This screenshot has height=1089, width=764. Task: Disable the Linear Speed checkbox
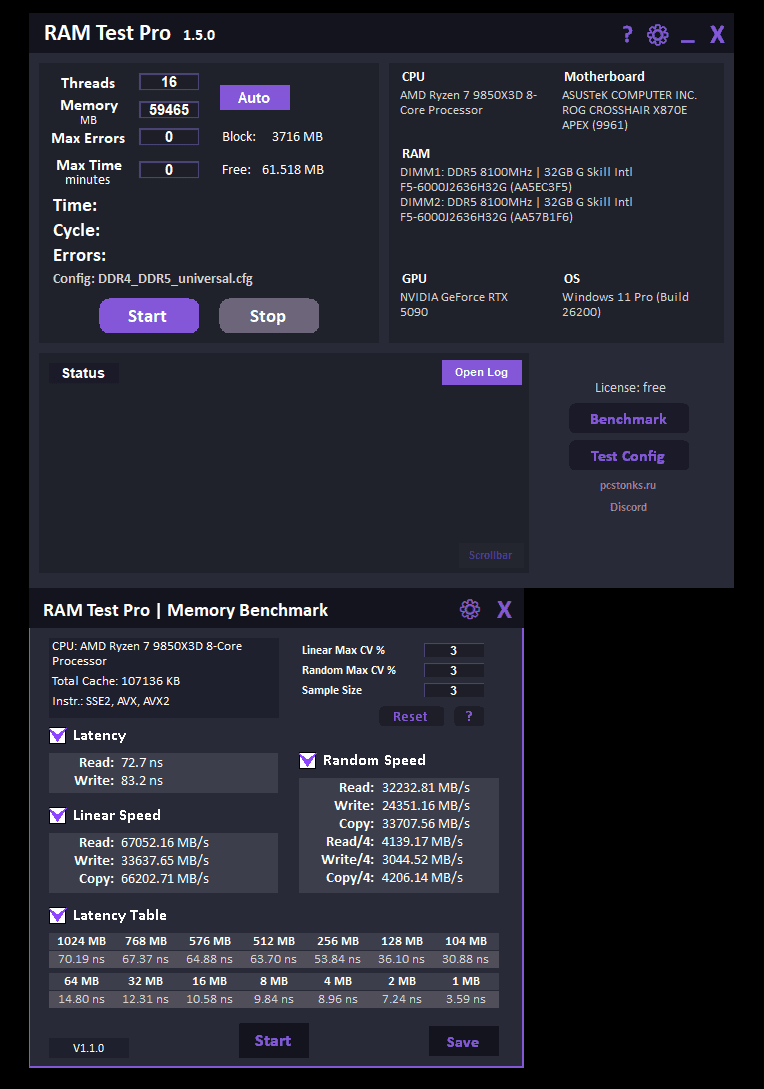pyautogui.click(x=58, y=816)
